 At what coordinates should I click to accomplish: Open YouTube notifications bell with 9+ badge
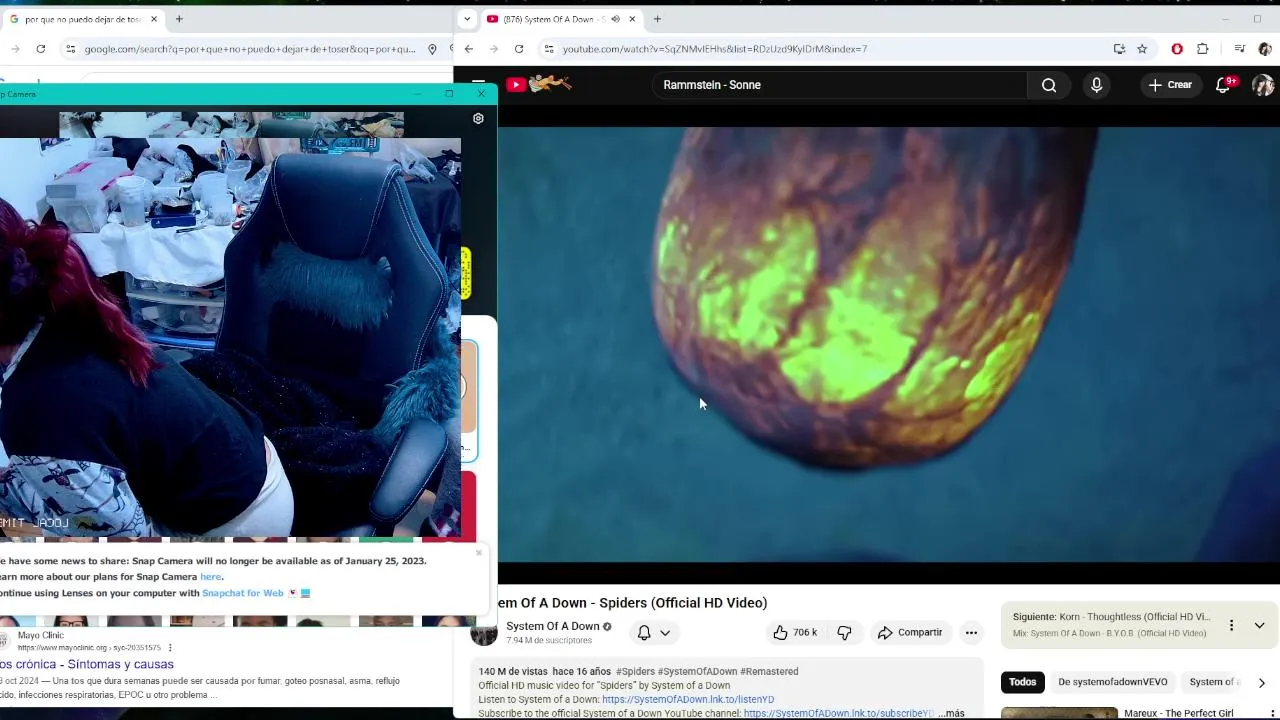(1223, 85)
